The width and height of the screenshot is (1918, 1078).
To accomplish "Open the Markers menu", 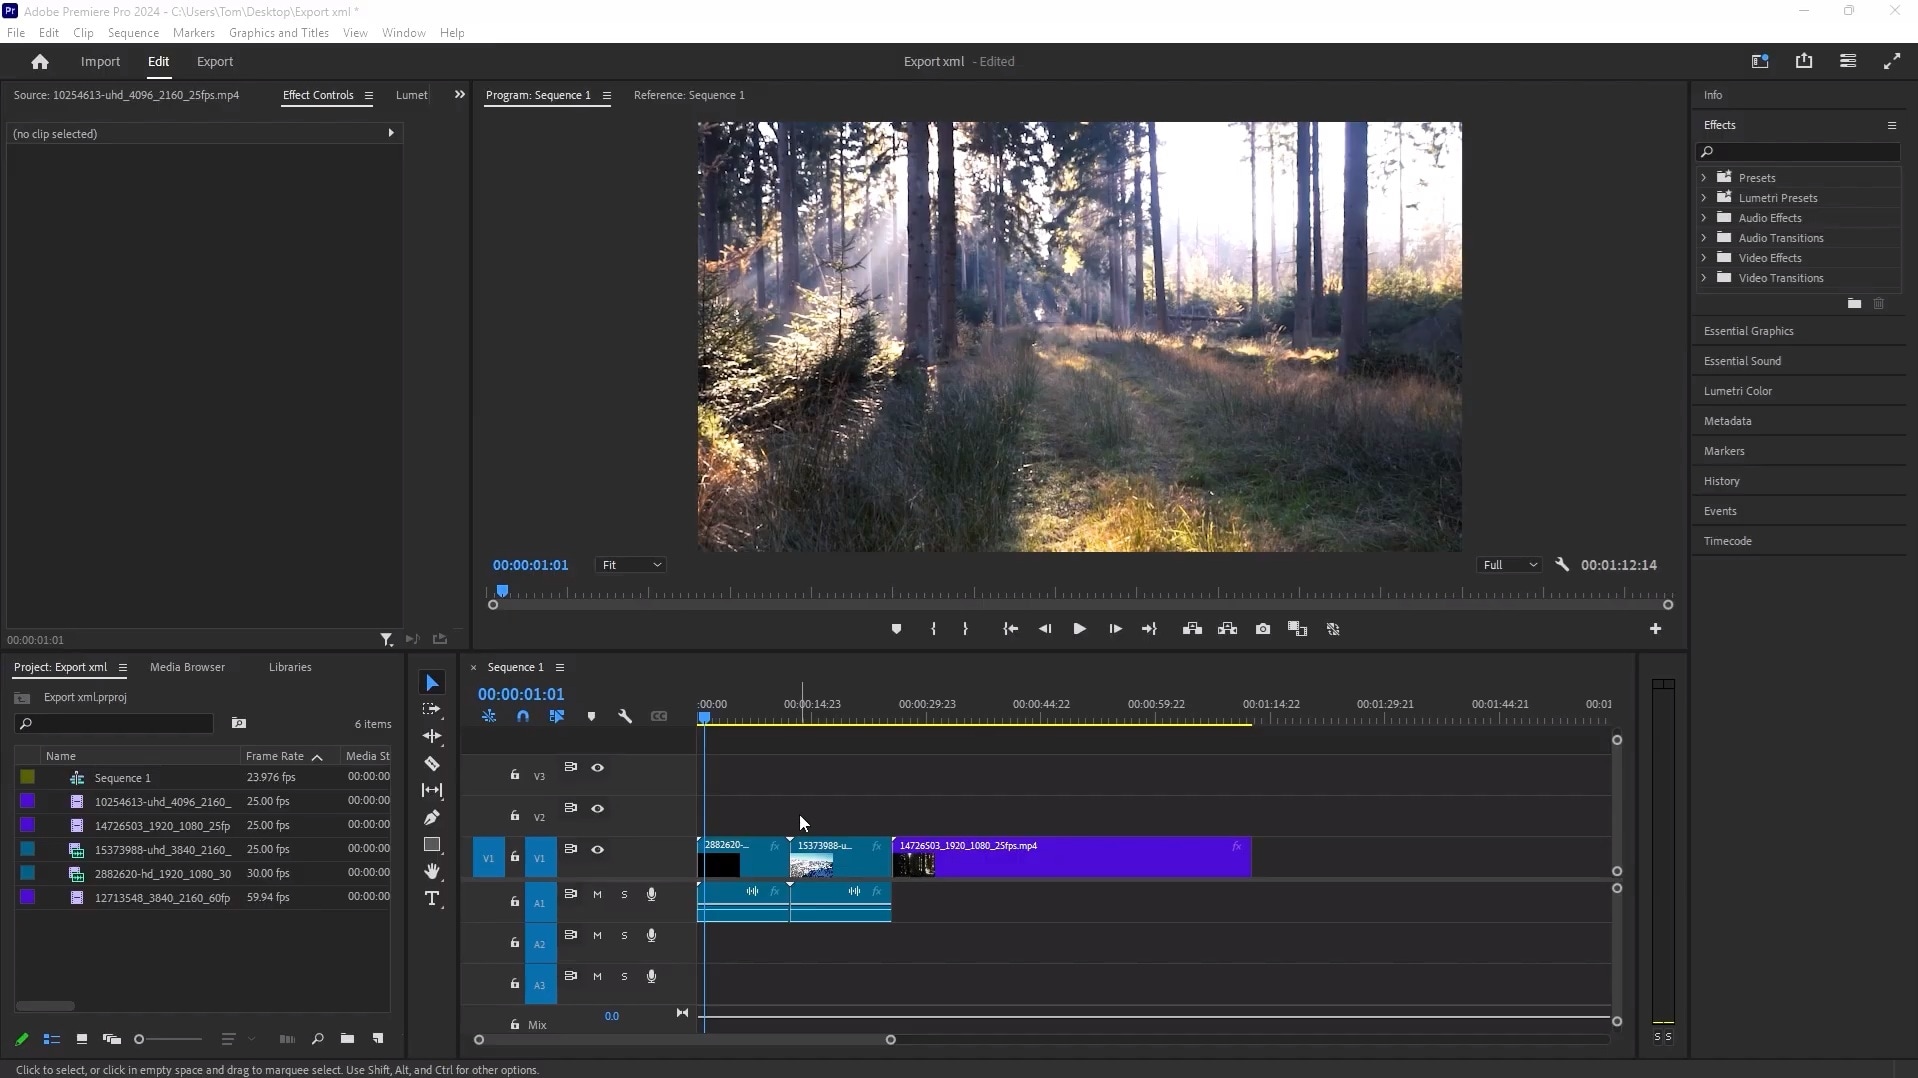I will pyautogui.click(x=193, y=33).
